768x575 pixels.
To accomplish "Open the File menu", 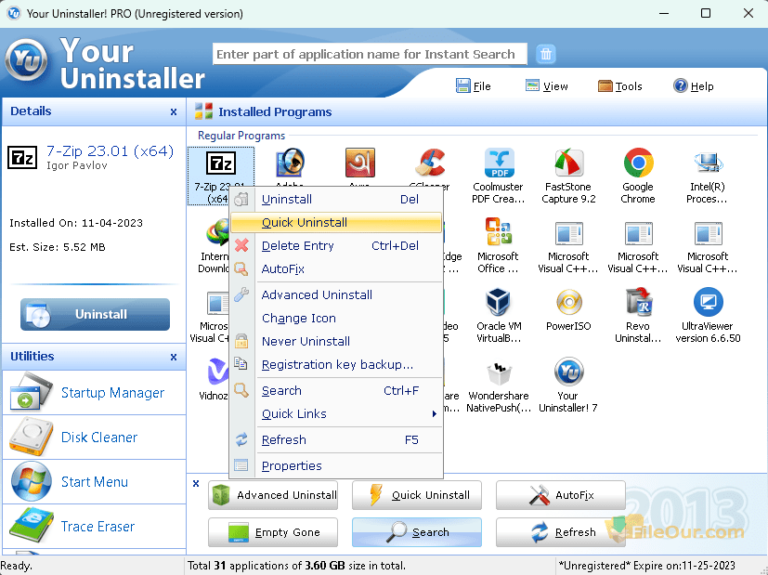I will (x=473, y=86).
